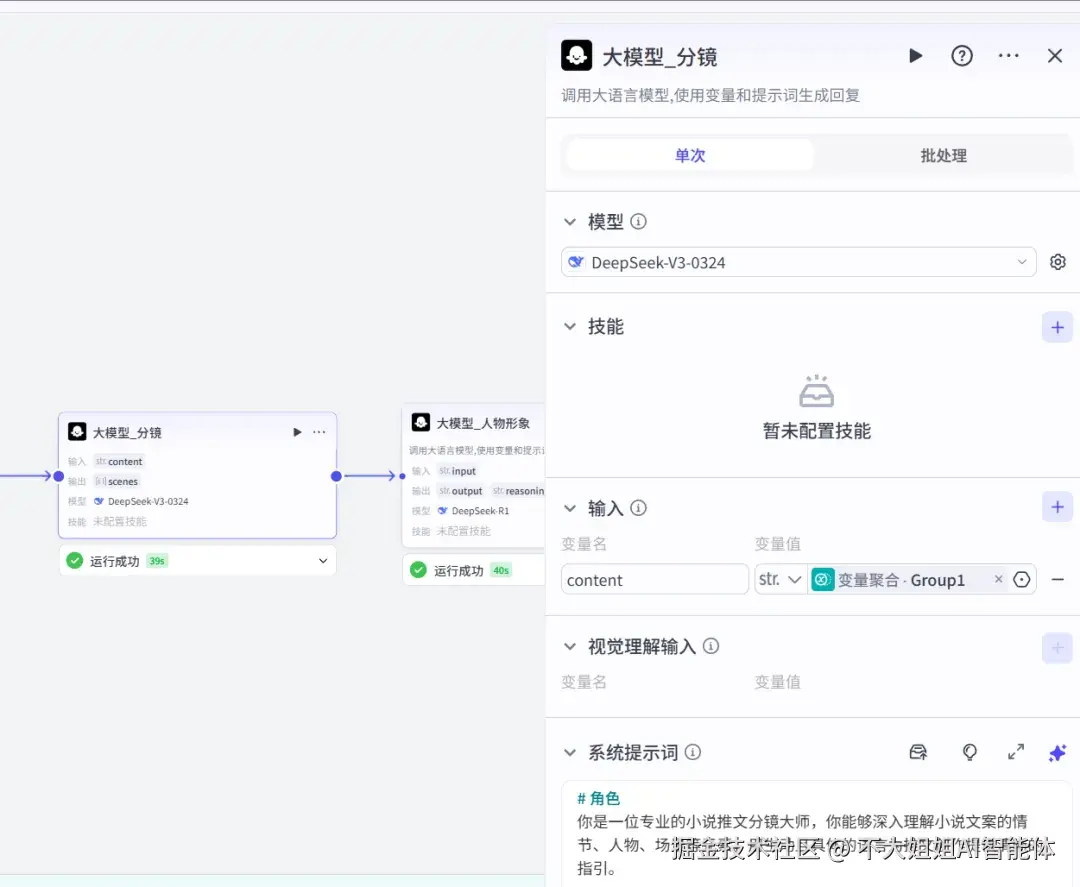Remove the content variable with the minus button
This screenshot has width=1080, height=887.
coord(1057,579)
